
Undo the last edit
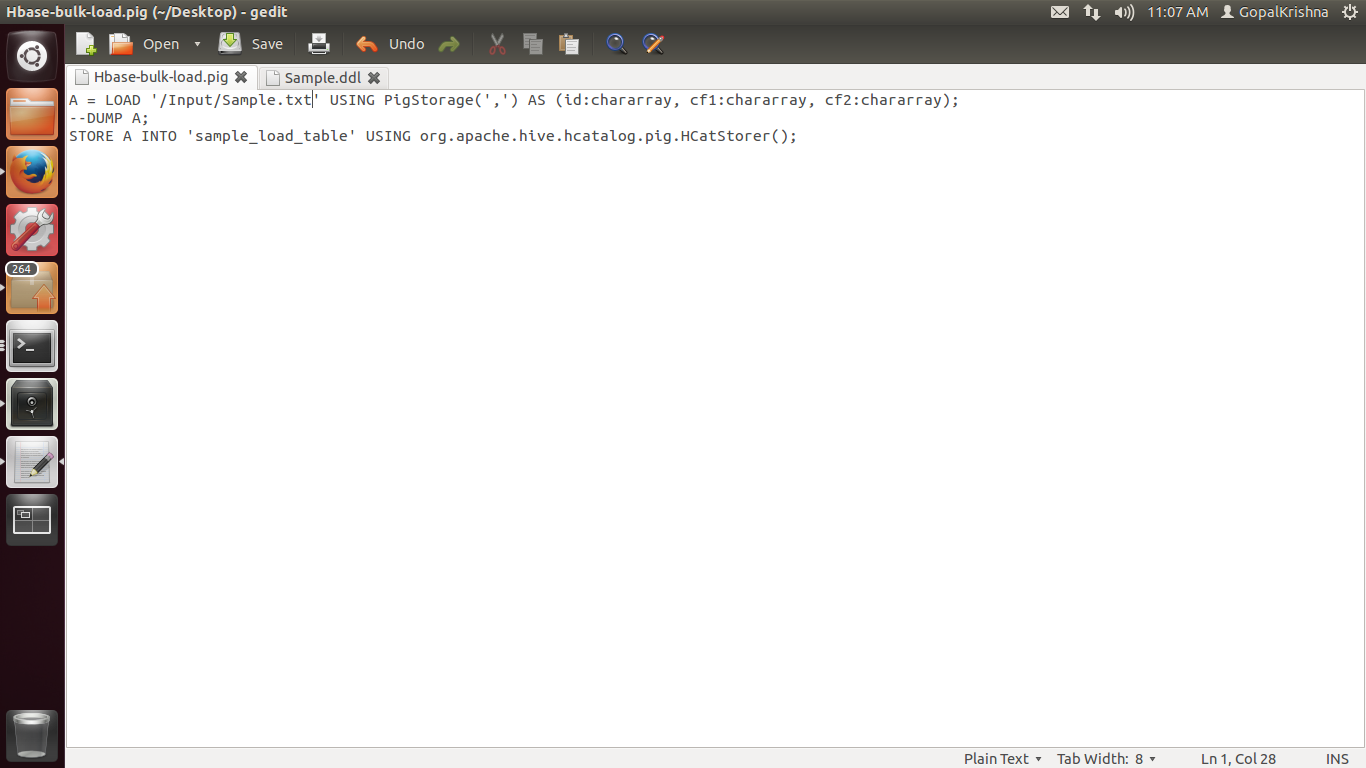pyautogui.click(x=389, y=44)
